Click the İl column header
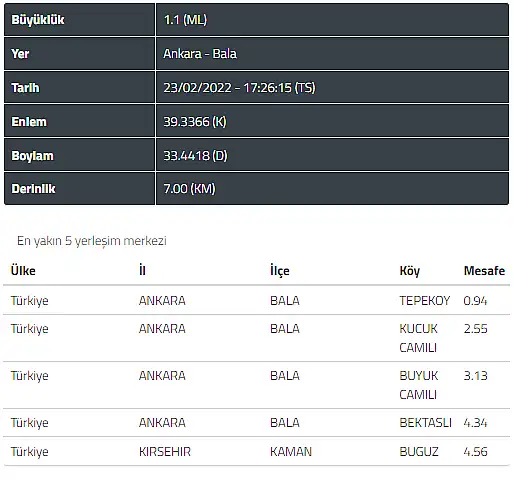 [x=142, y=270]
